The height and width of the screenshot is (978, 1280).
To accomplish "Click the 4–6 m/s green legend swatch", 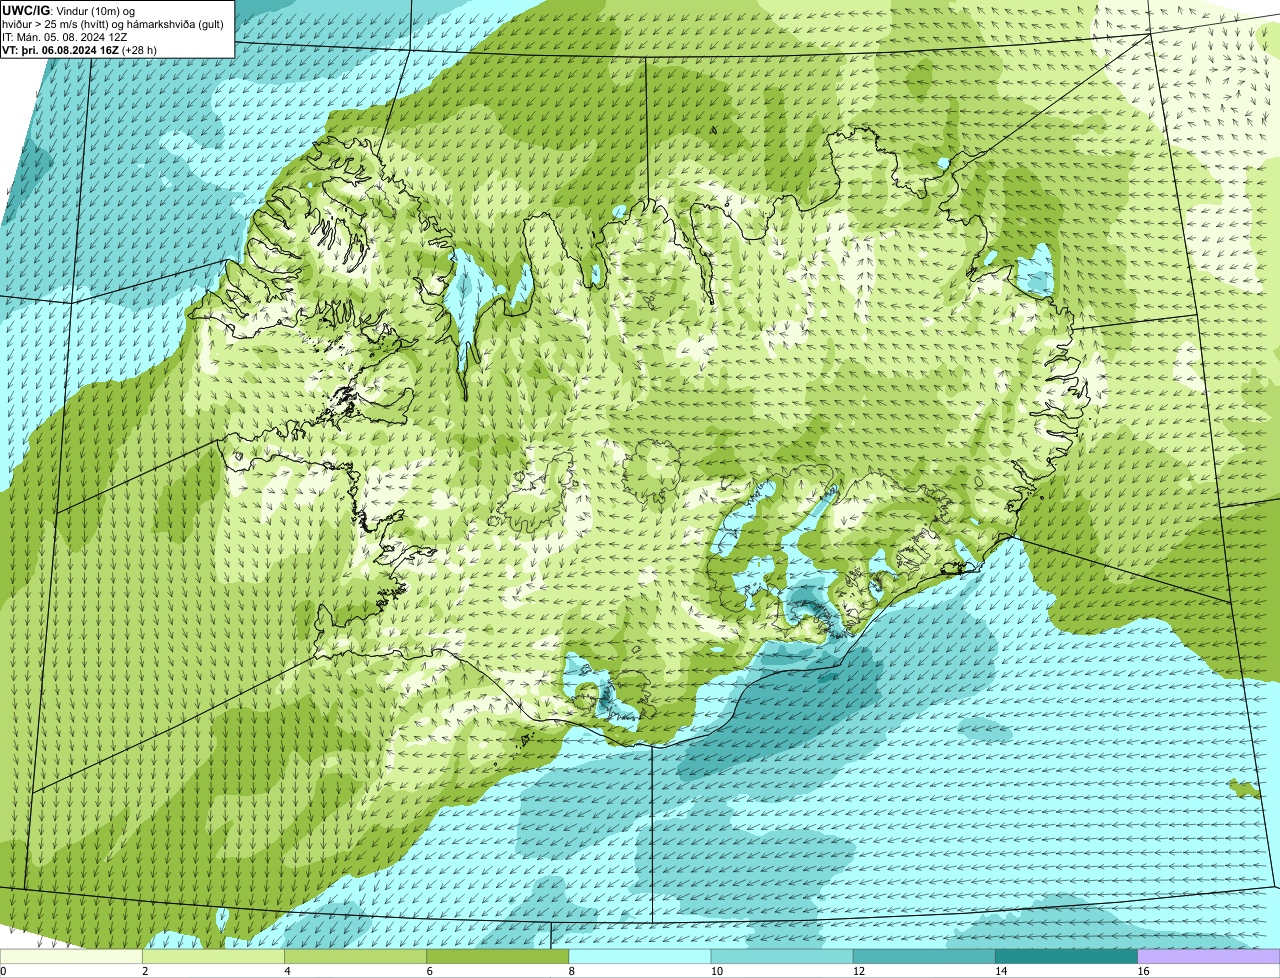I will (355, 957).
